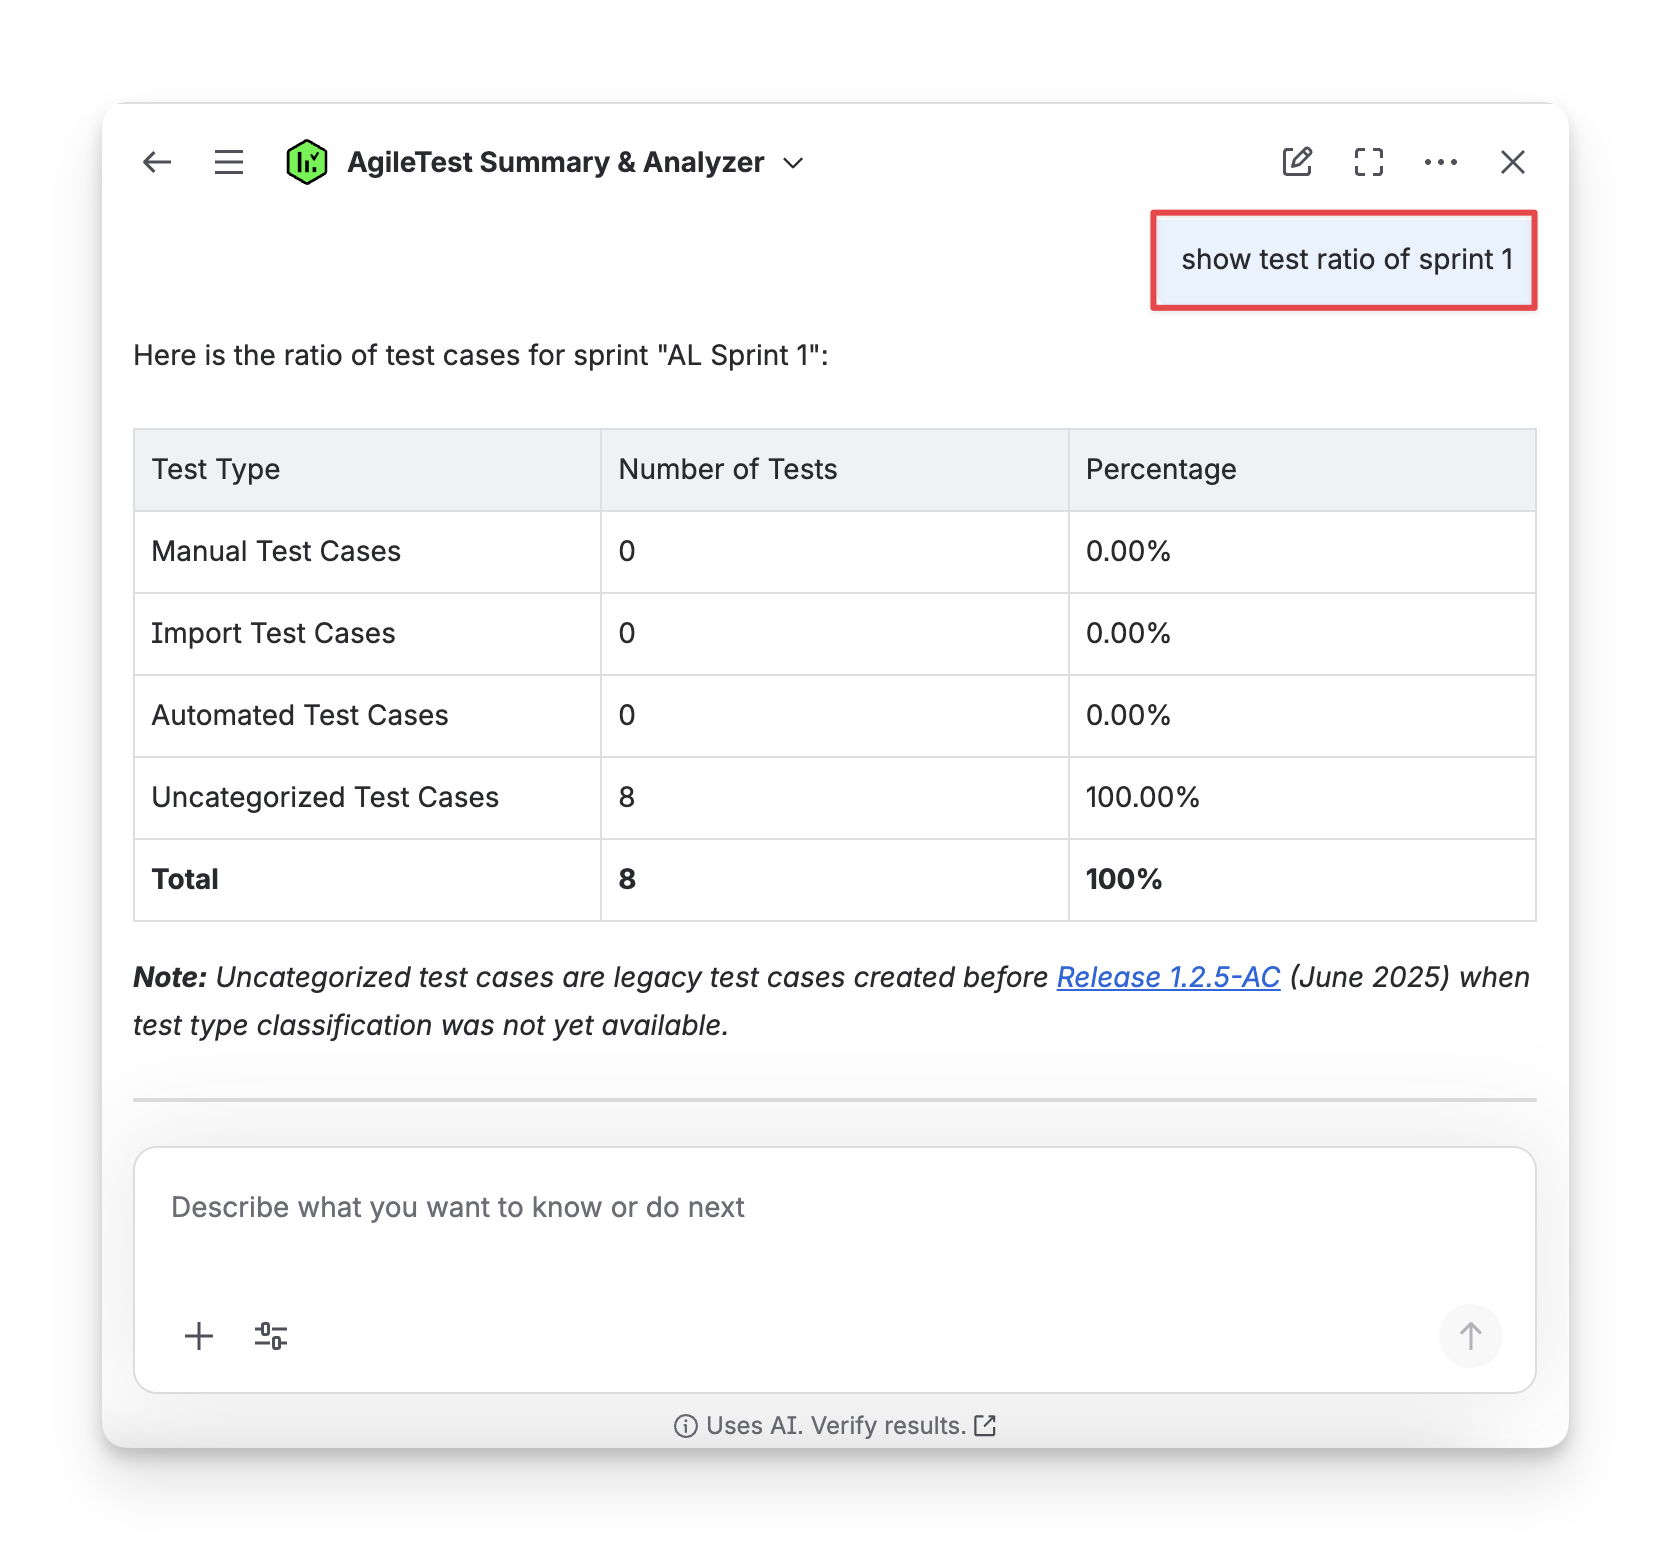The width and height of the screenshot is (1671, 1550).
Task: Click the Test Type column header
Action: pyautogui.click(x=216, y=469)
